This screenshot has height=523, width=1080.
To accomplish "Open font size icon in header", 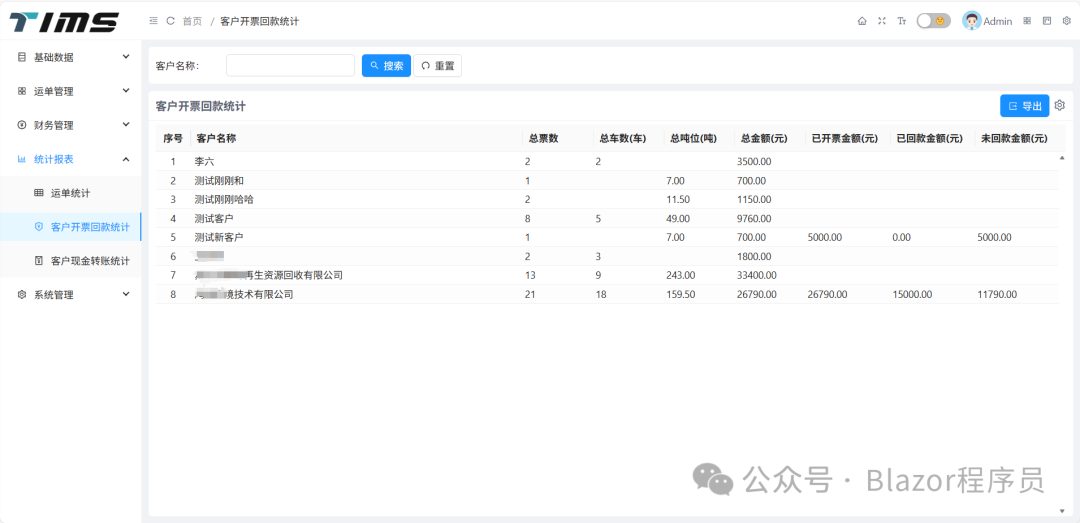I will coord(902,21).
